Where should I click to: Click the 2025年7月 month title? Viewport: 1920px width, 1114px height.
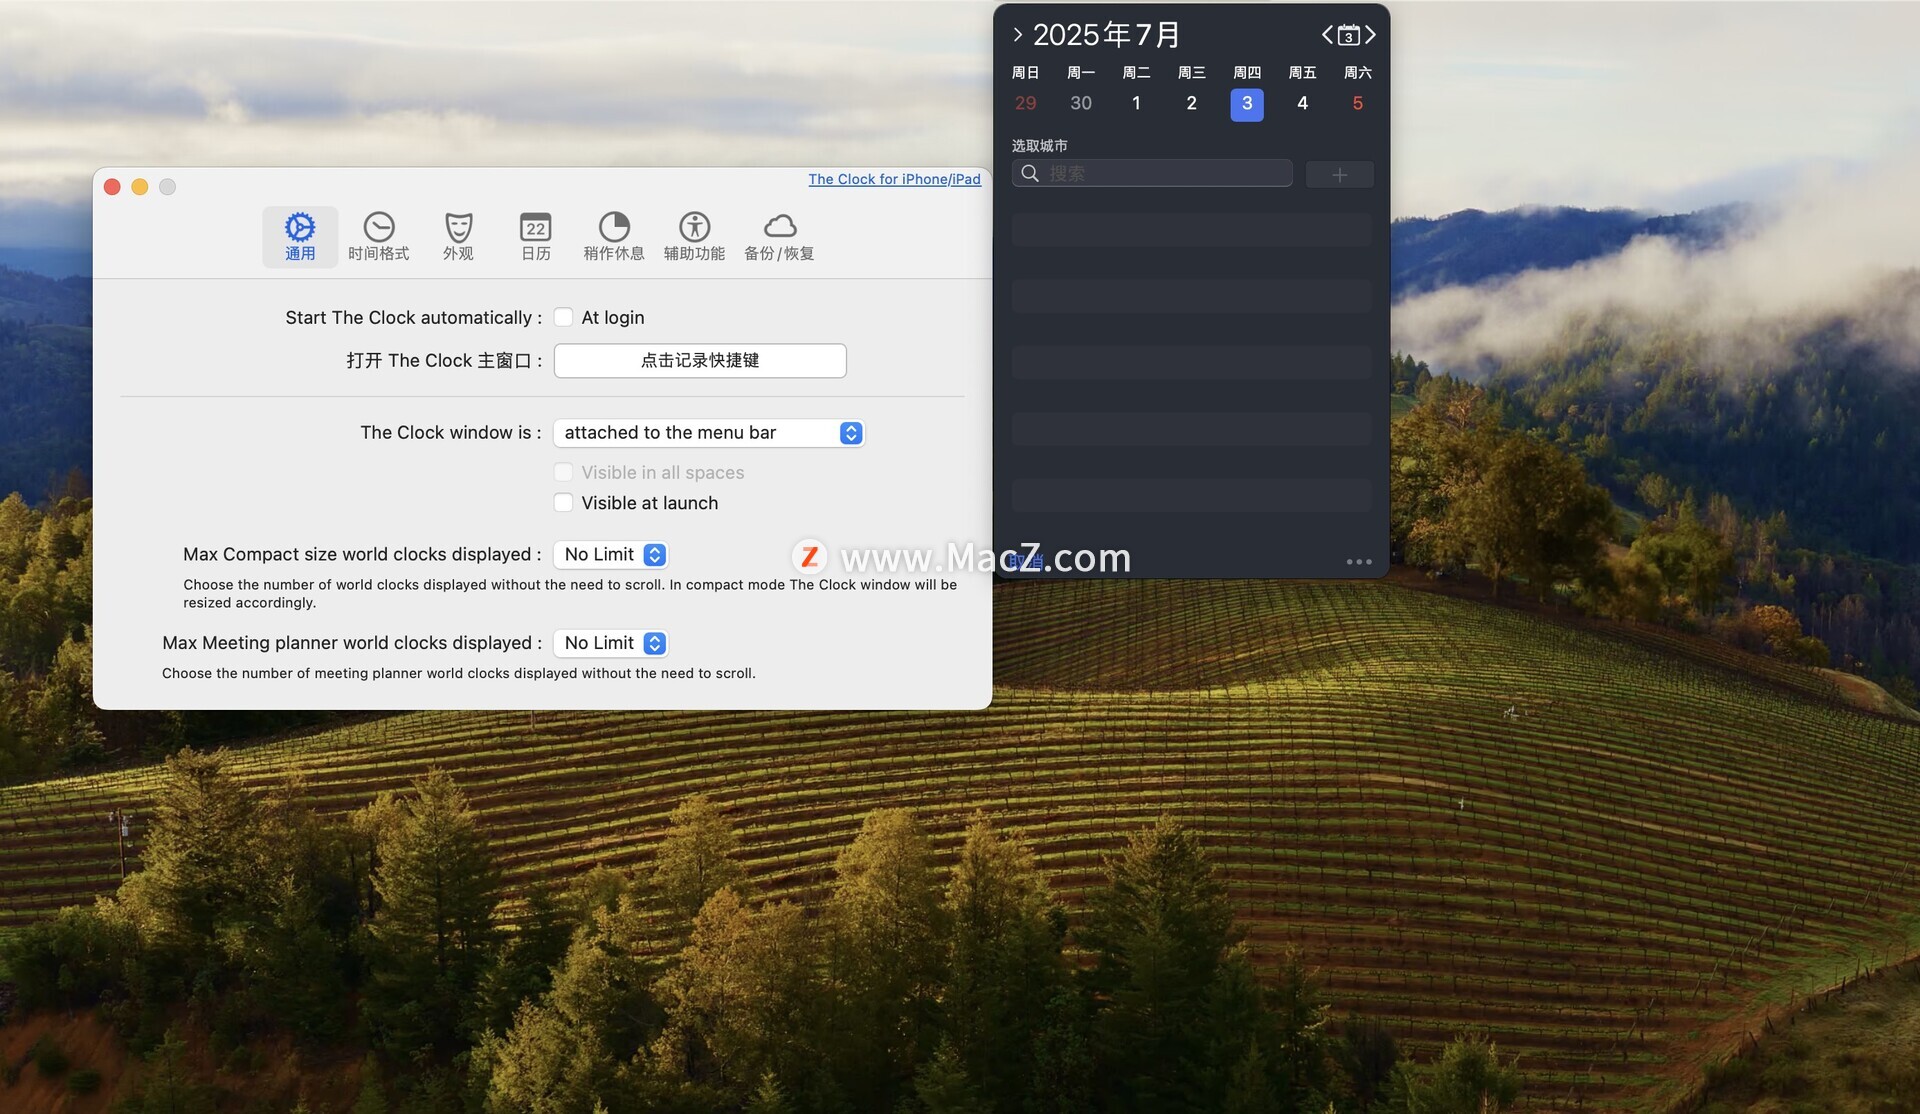point(1106,35)
